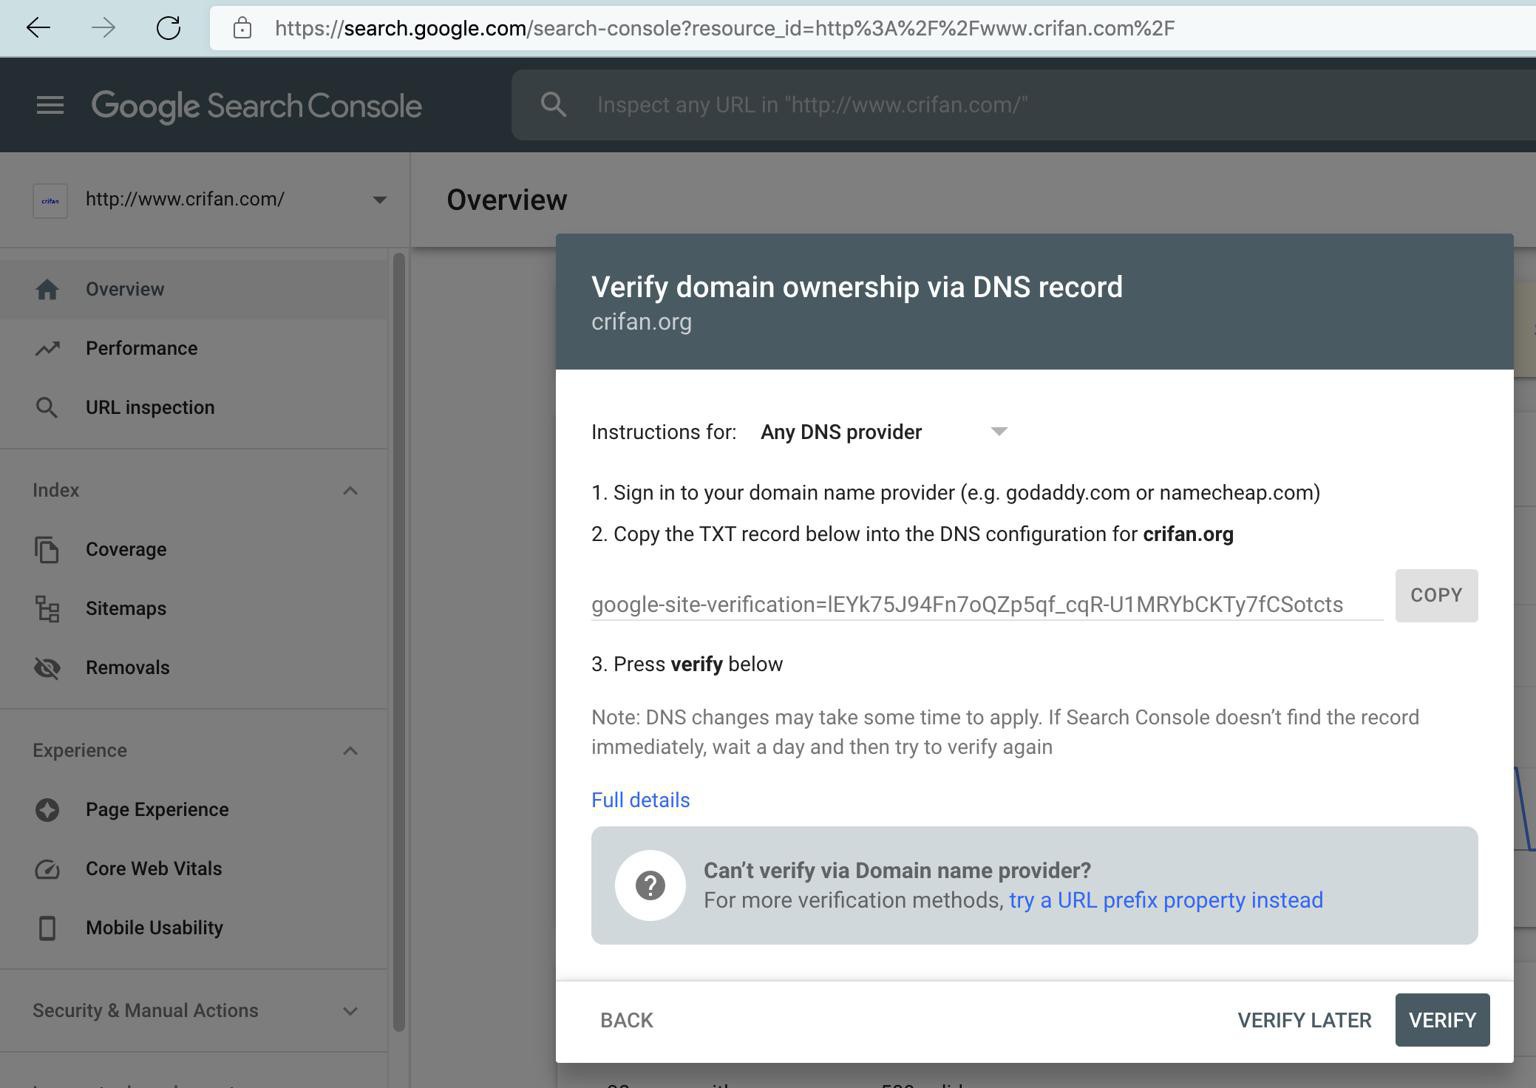The image size is (1536, 1088).
Task: Open the property selector dropdown arrow
Action: click(379, 200)
